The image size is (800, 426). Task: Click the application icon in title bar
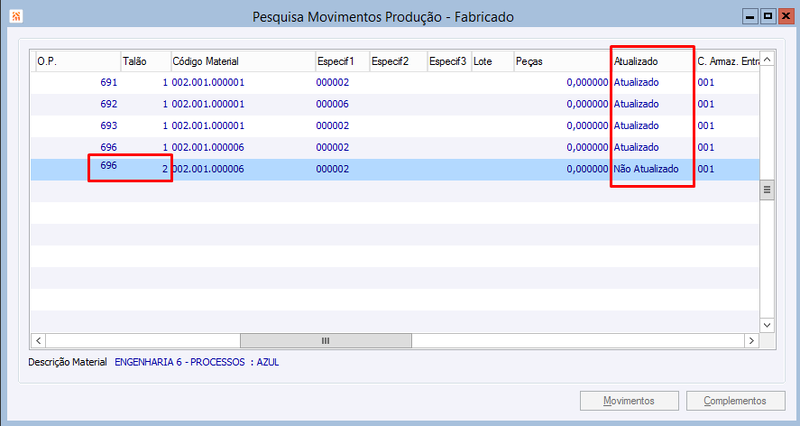pyautogui.click(x=16, y=16)
